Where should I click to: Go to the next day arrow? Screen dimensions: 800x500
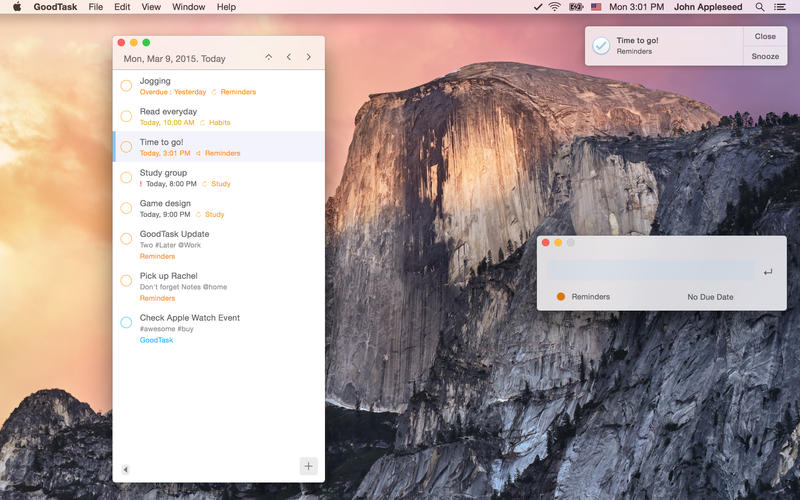coord(309,58)
